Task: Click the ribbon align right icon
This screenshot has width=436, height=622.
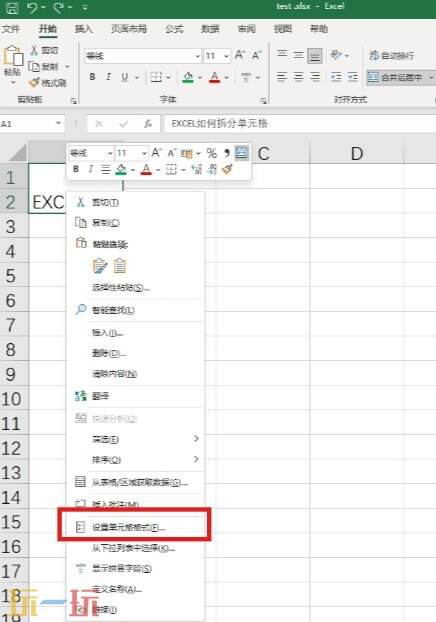Action: [x=315, y=77]
